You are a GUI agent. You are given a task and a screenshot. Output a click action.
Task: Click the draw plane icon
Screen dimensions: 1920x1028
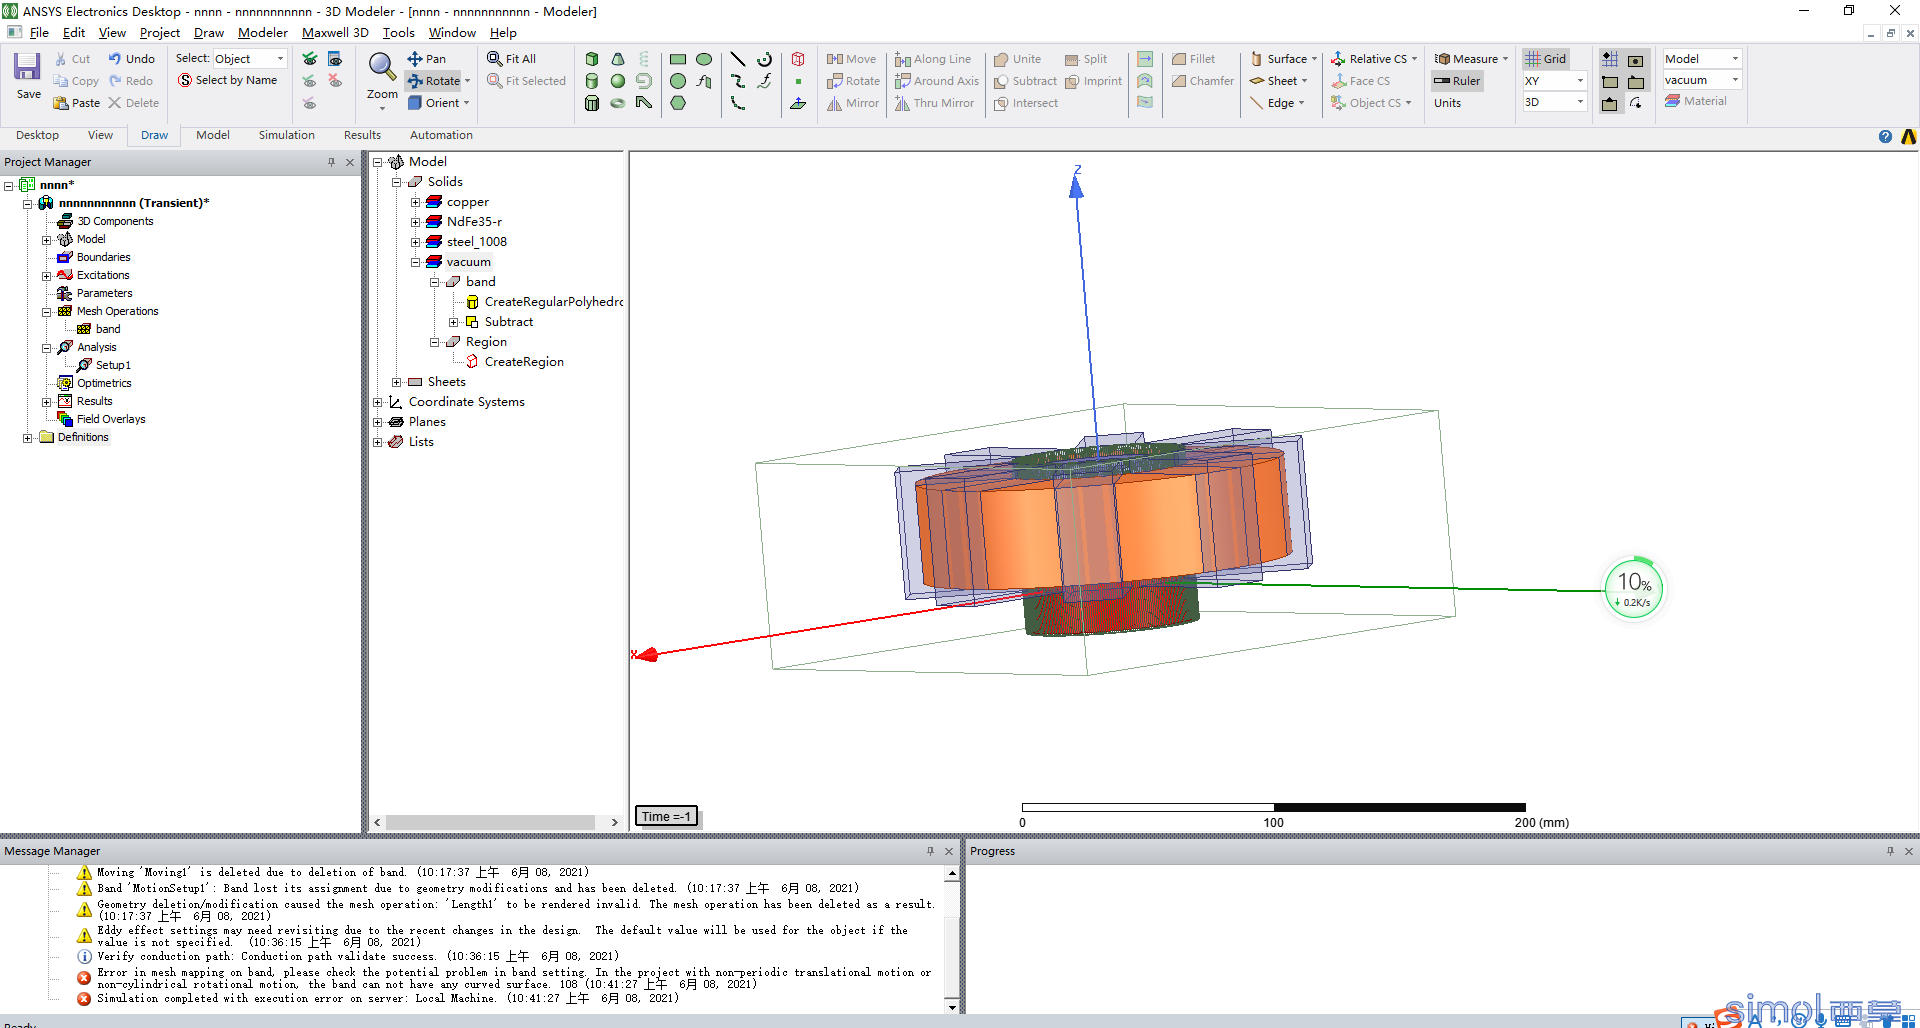798,103
